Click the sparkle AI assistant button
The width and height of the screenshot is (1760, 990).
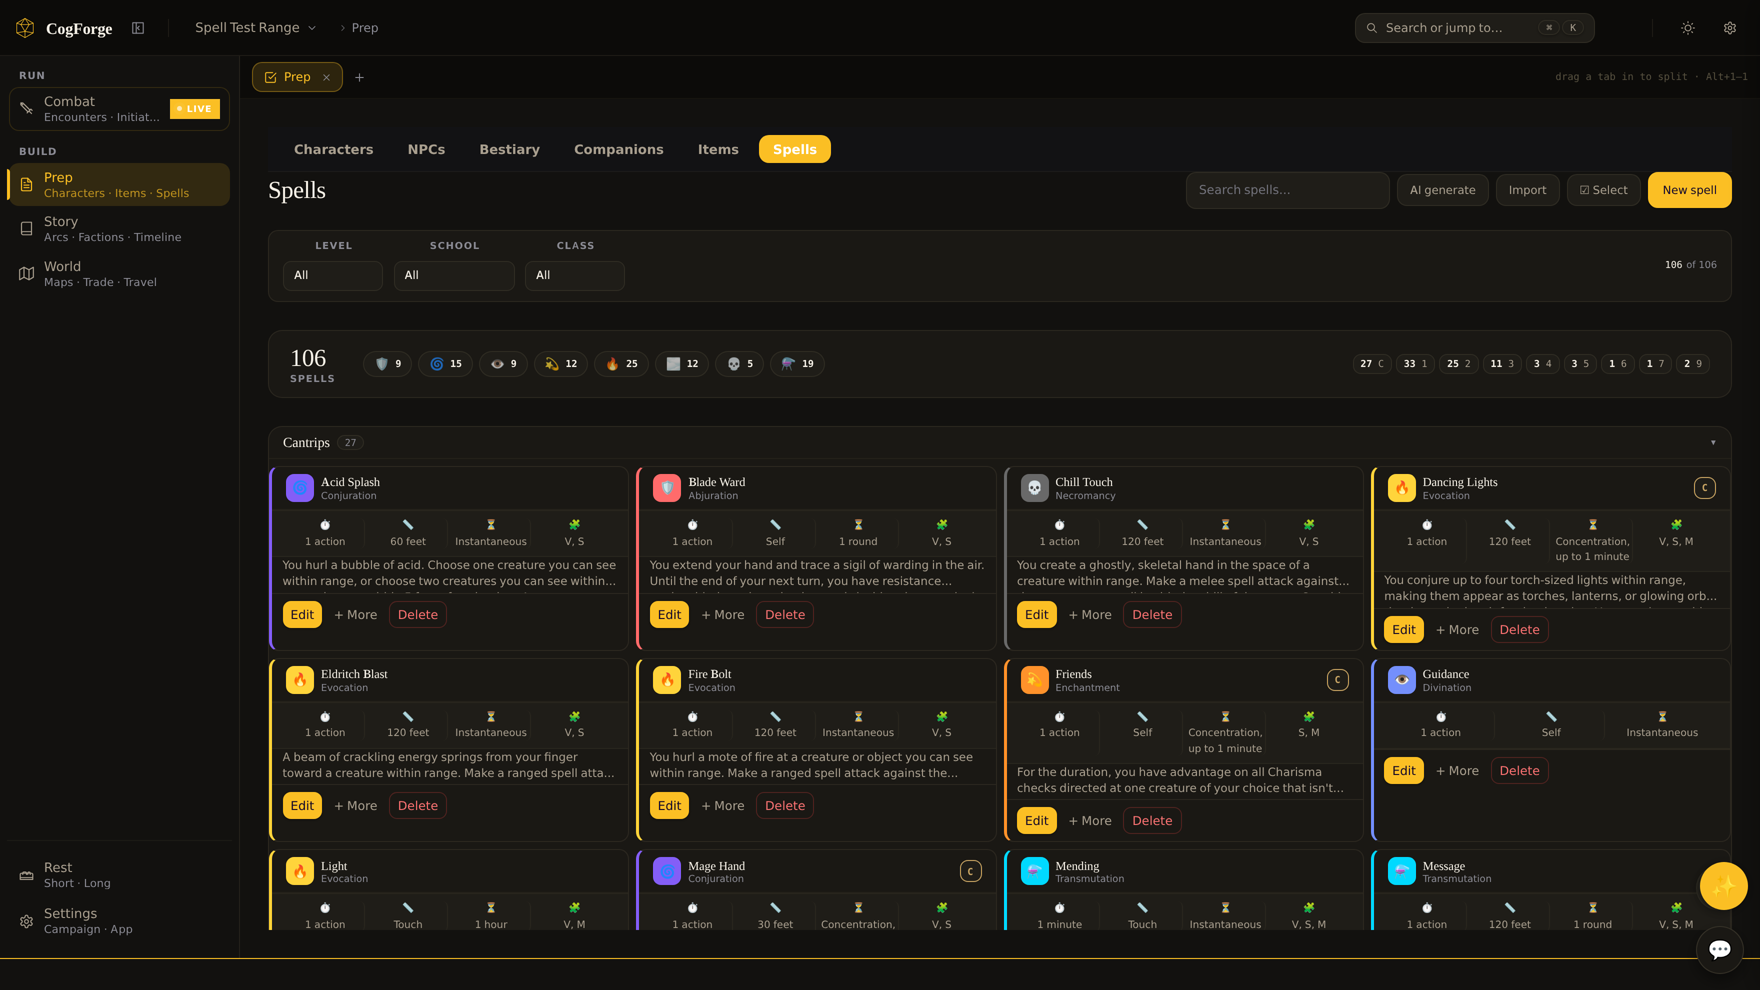[x=1724, y=886]
